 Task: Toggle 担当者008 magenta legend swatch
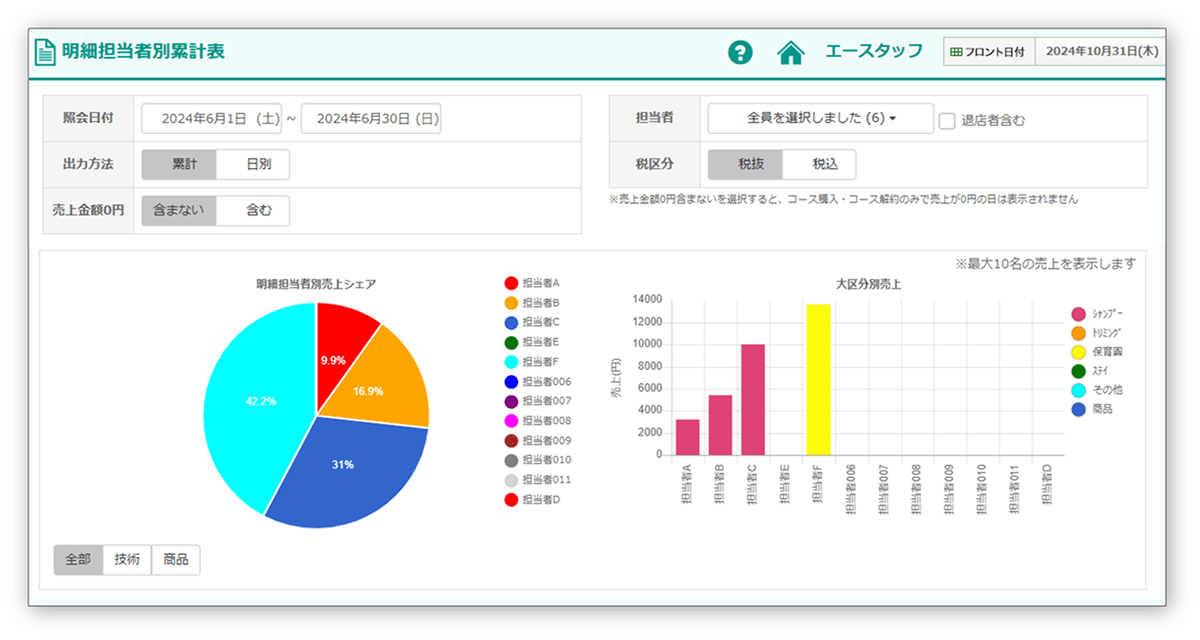click(x=511, y=421)
